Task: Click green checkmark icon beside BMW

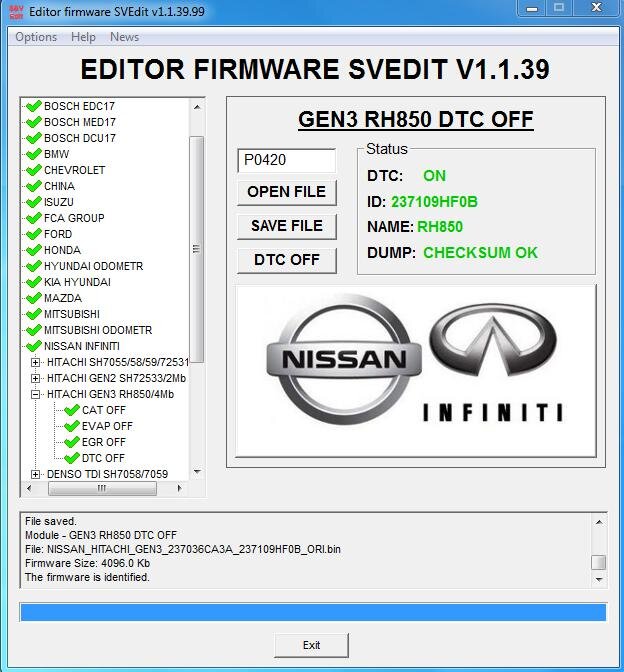Action: pos(33,154)
